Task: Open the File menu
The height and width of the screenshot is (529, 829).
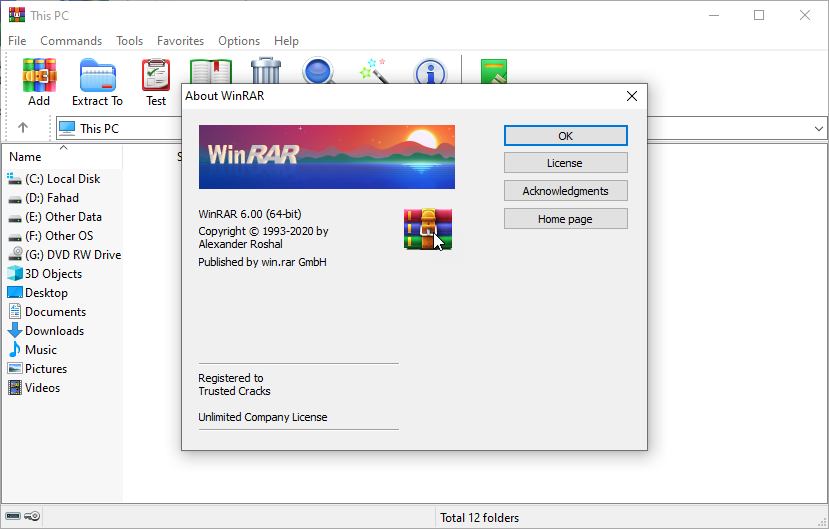Action: [x=17, y=41]
